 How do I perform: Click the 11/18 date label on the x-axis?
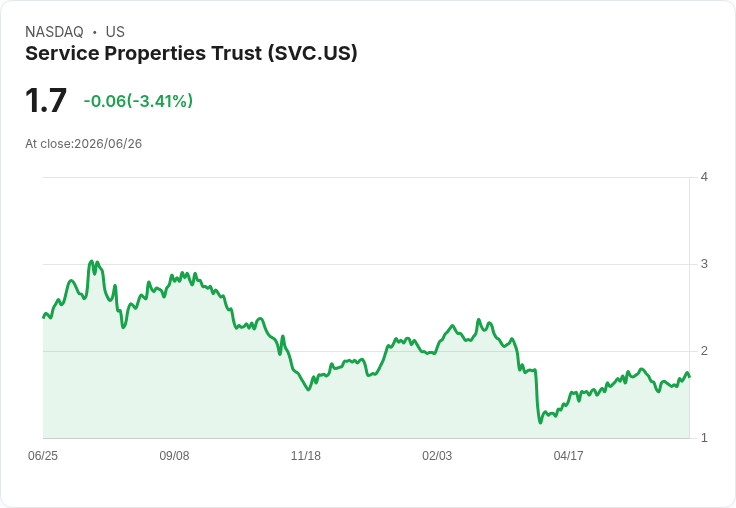(306, 455)
